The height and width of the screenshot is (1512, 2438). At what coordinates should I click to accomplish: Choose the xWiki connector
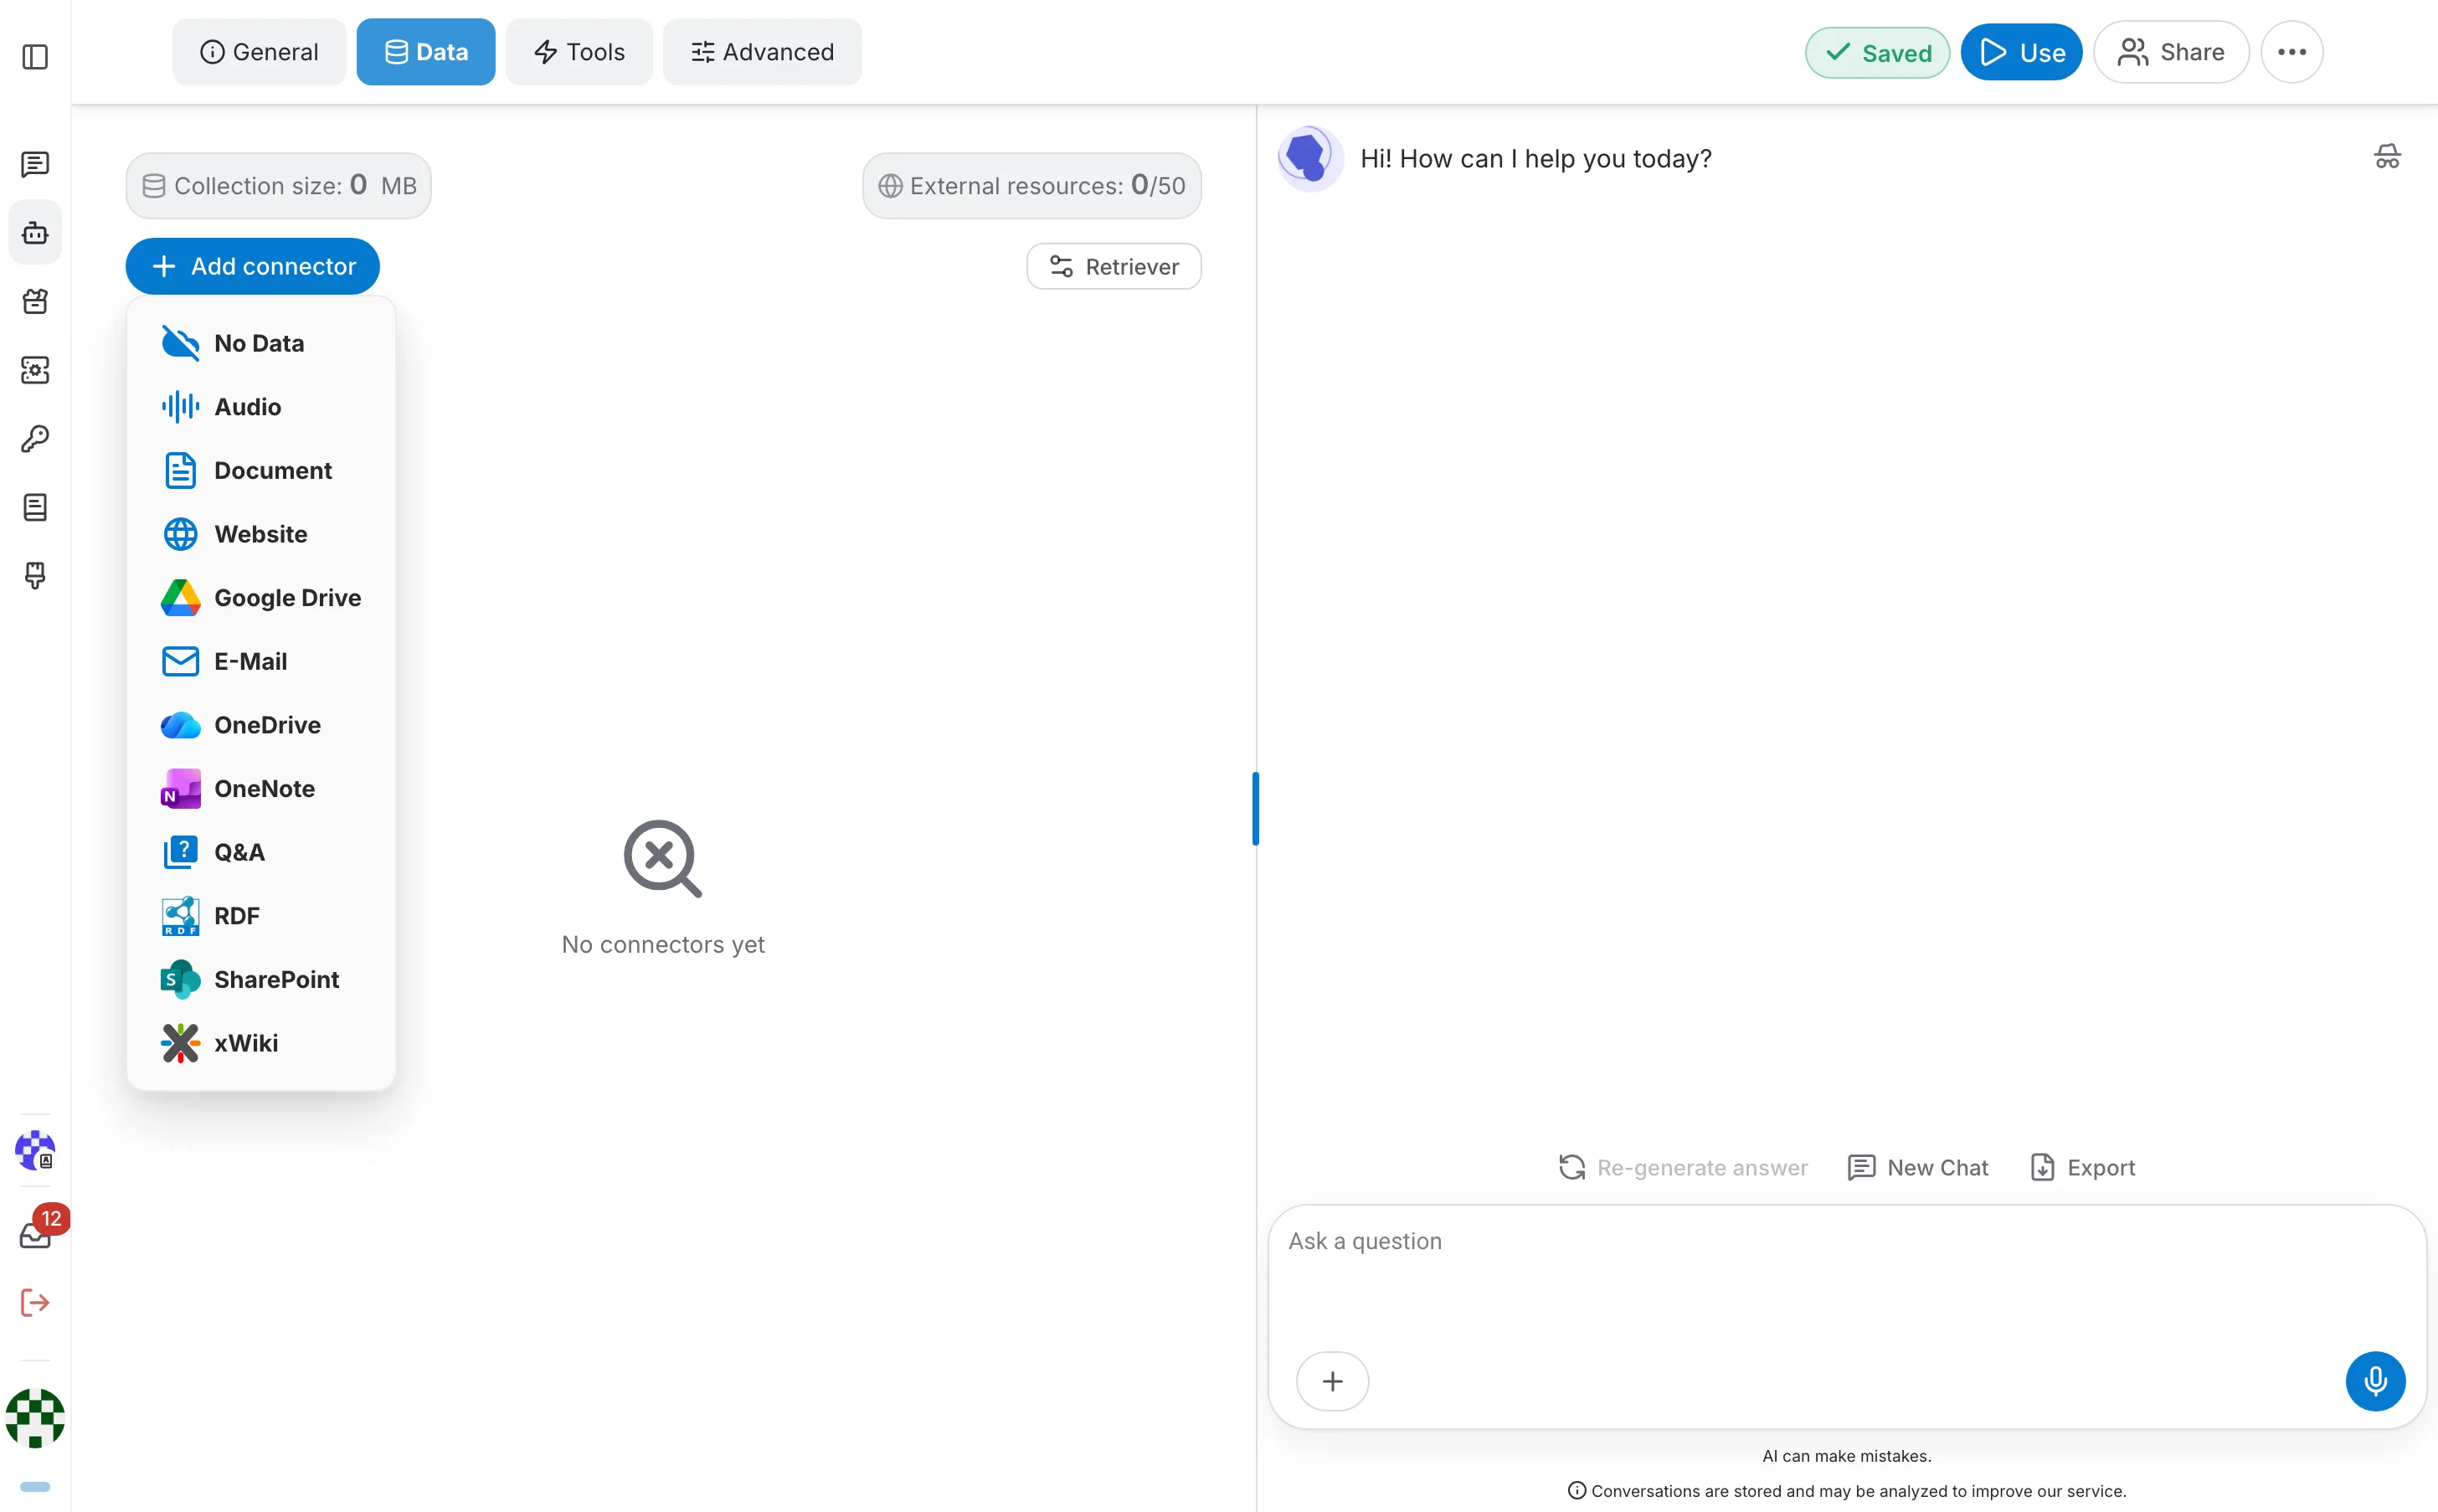(261, 1043)
